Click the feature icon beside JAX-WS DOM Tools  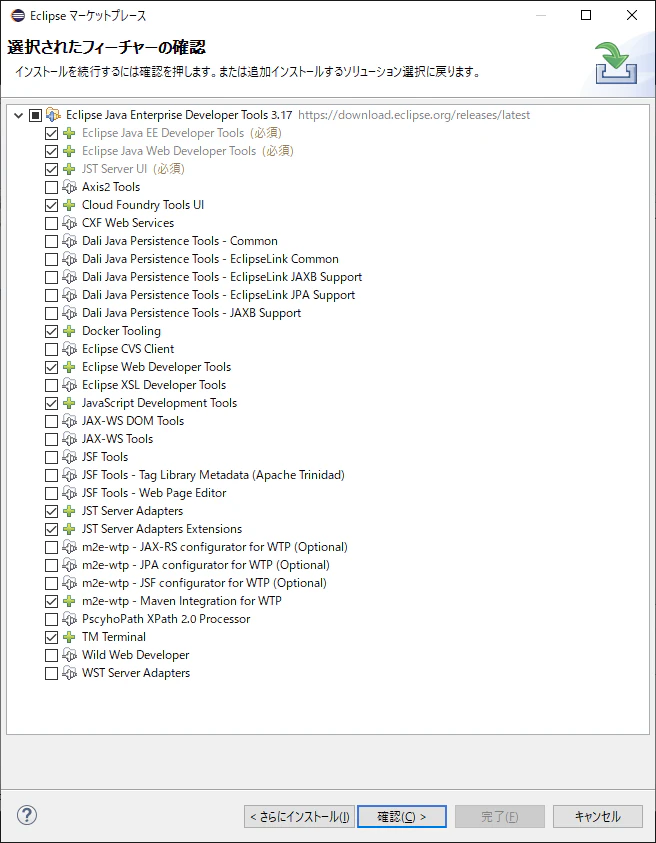(x=69, y=421)
